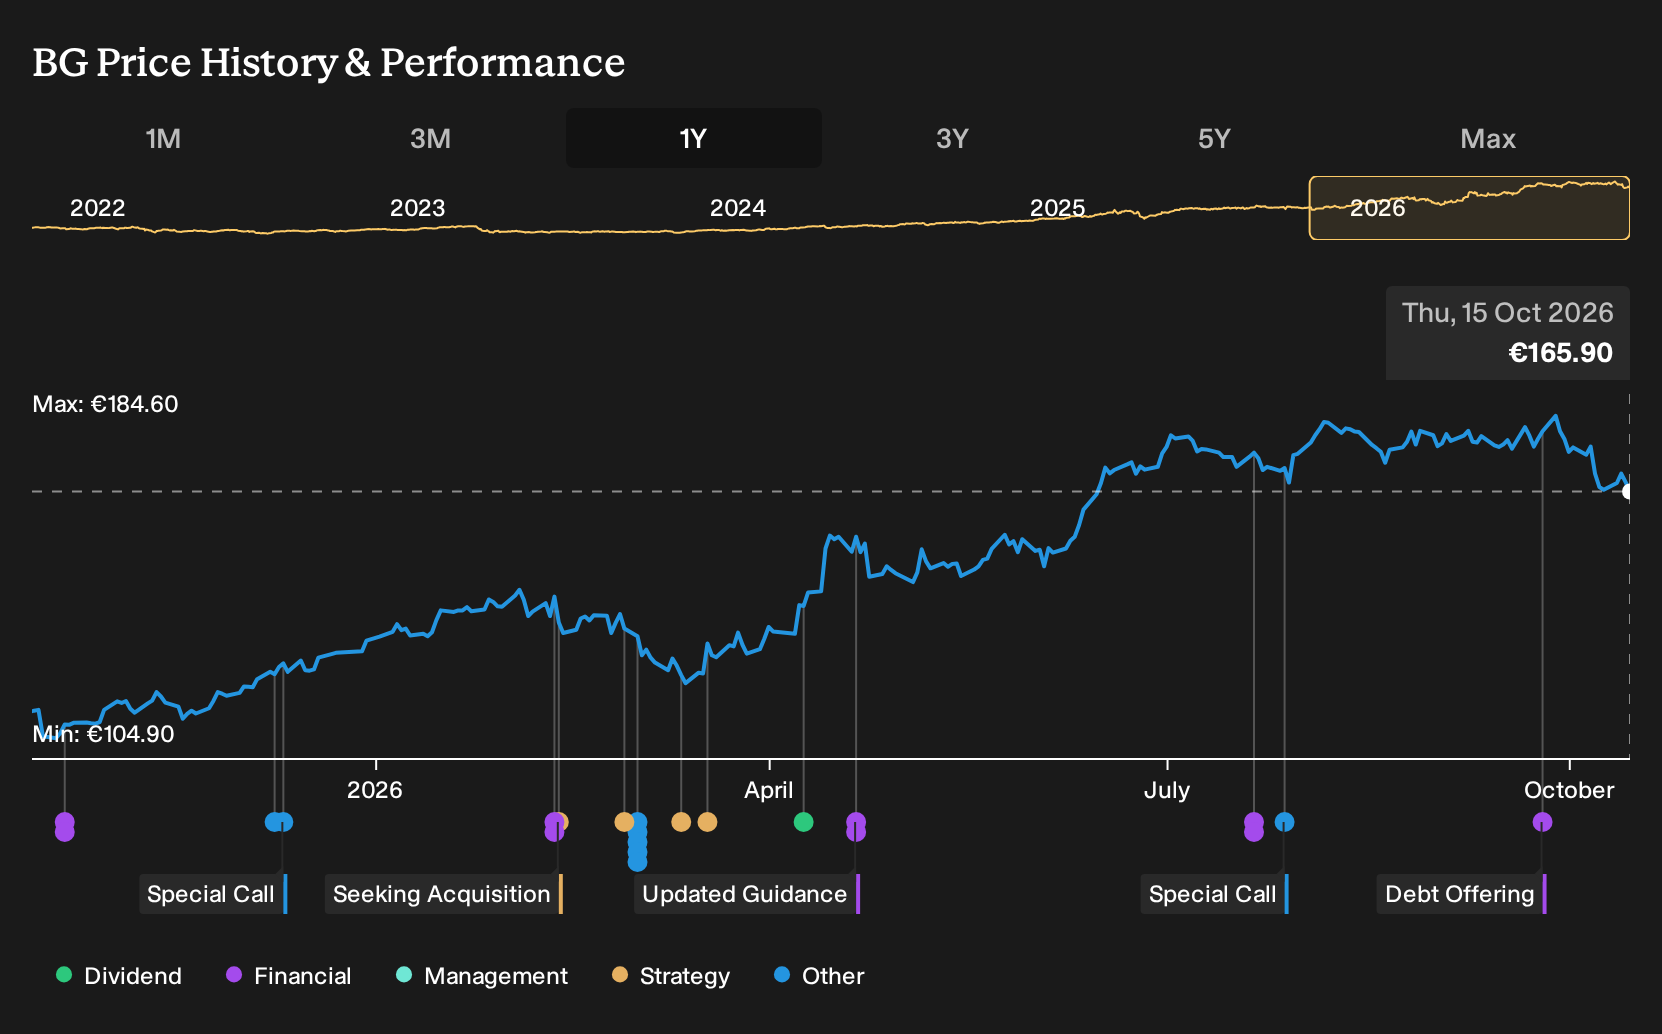Toggle the Financial legend filter
1662x1034 pixels.
tap(289, 975)
